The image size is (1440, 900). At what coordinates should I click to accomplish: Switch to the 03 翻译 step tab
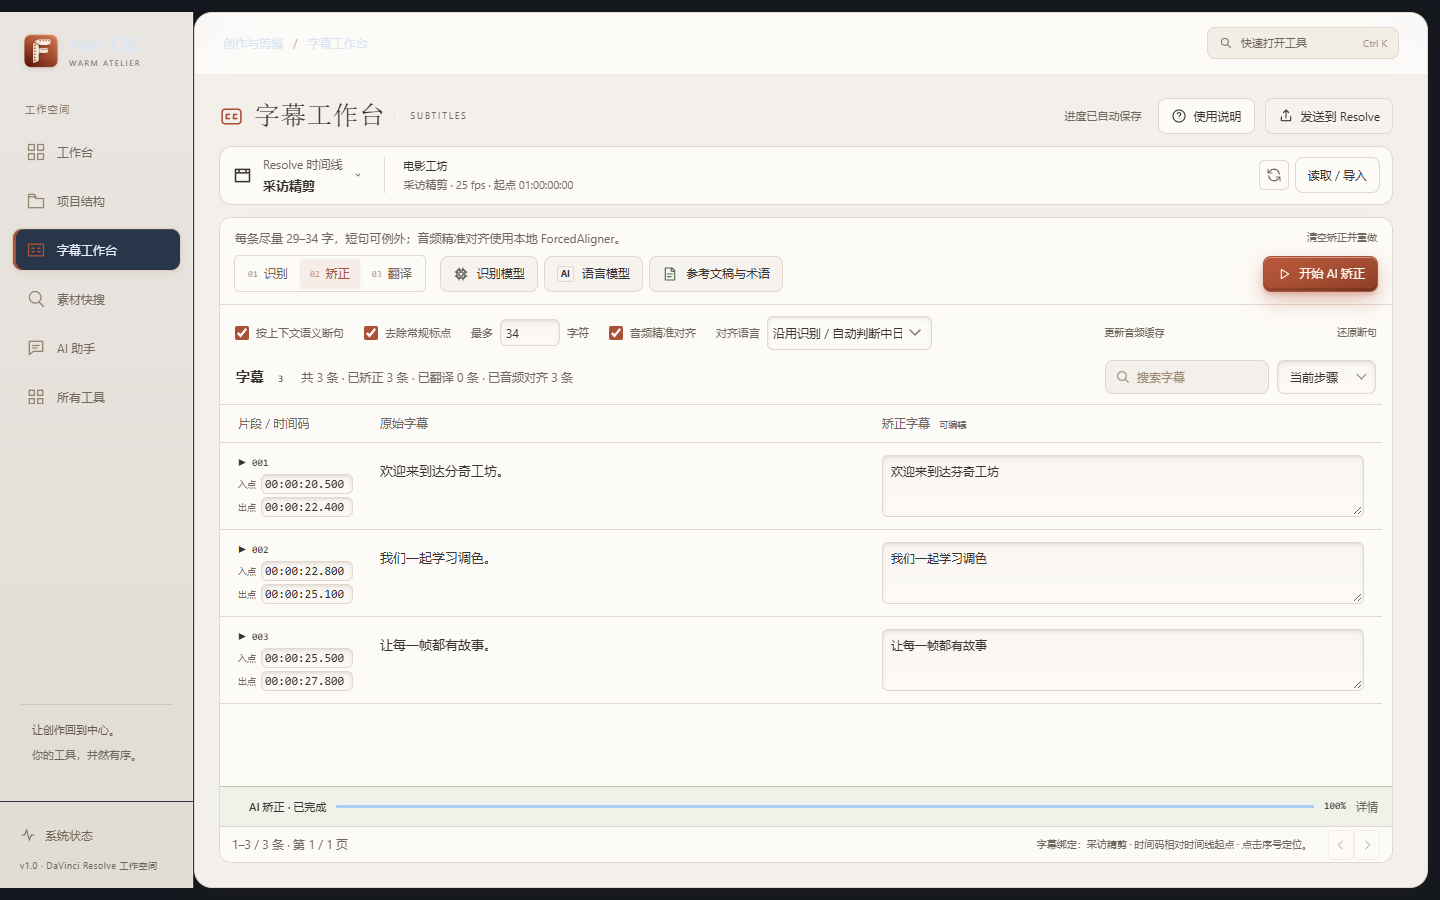tap(392, 274)
